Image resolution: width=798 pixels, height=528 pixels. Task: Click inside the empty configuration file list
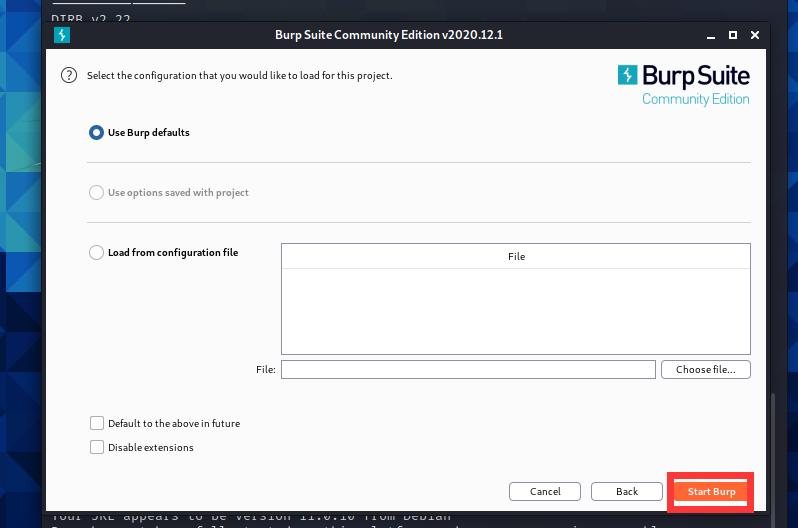[x=516, y=311]
